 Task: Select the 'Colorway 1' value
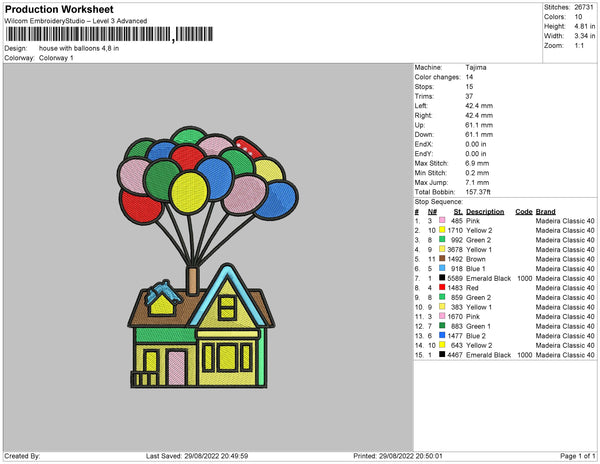coord(56,58)
